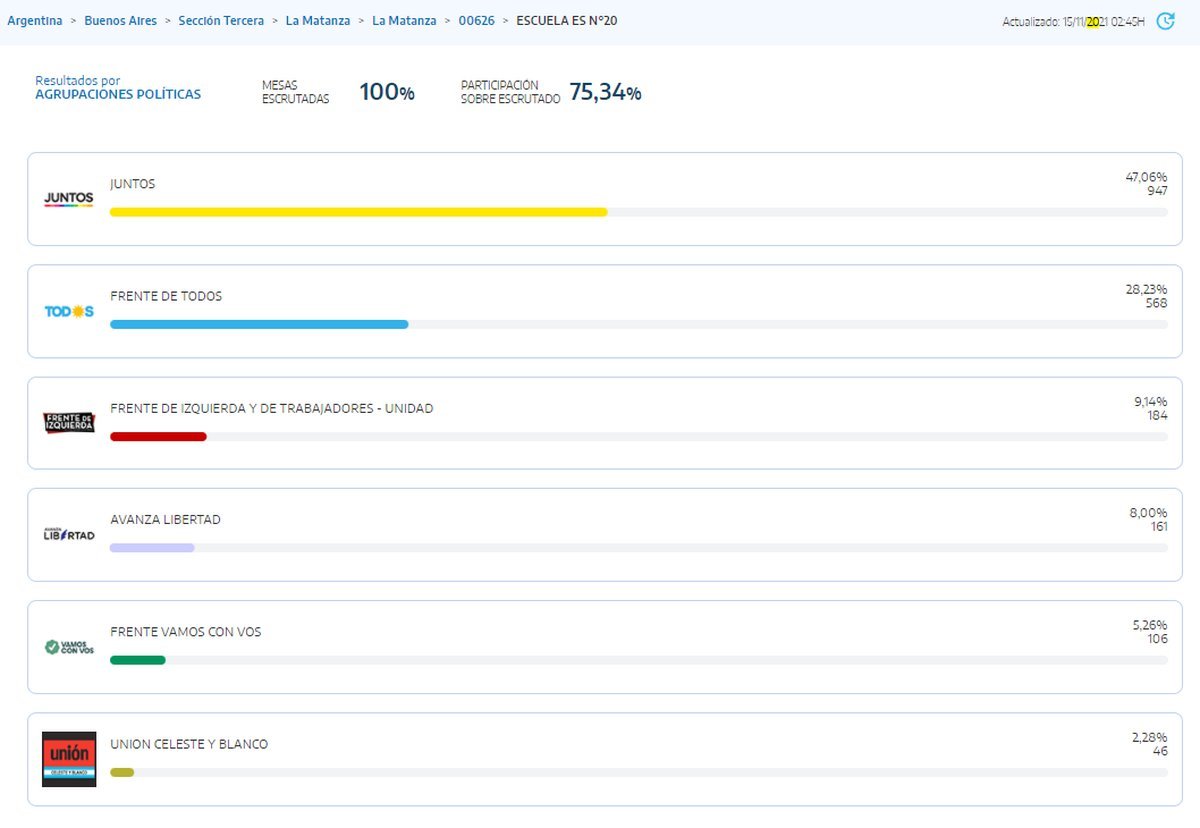Click Resultados por Agrupaciones Políticas heading
1200x828 pixels.
click(118, 88)
